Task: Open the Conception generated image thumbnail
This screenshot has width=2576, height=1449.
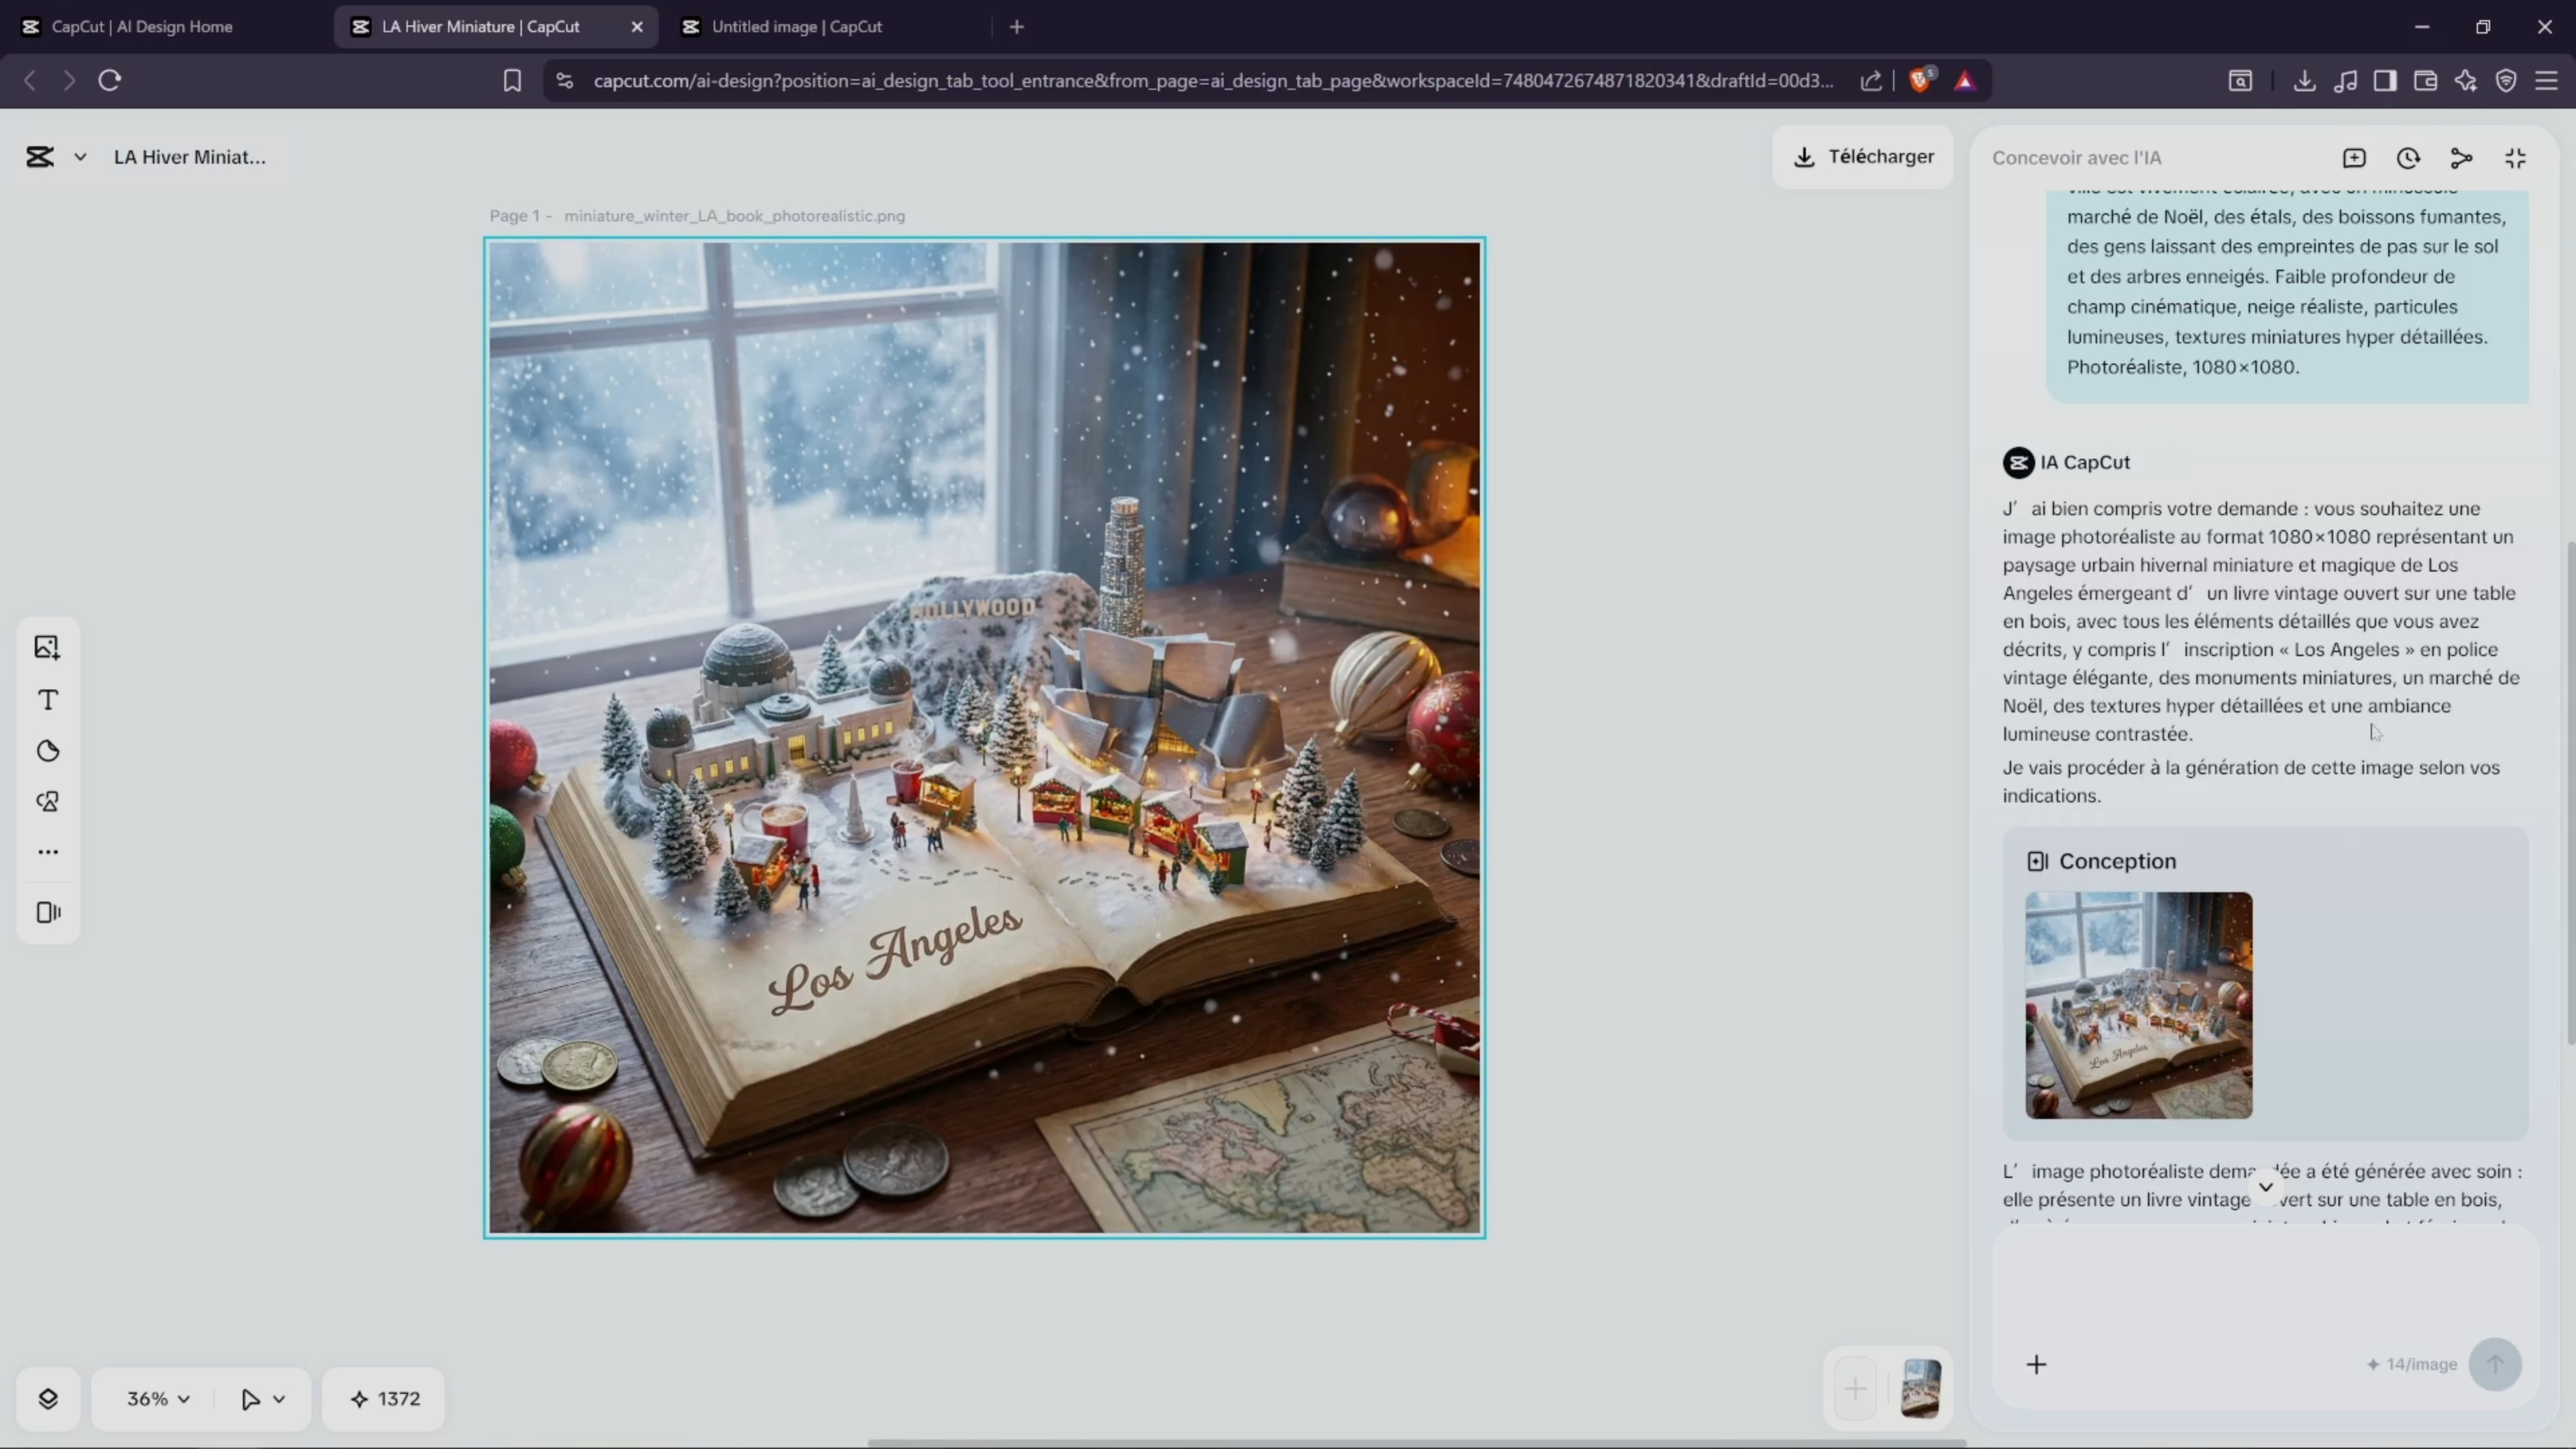Action: (2138, 1005)
